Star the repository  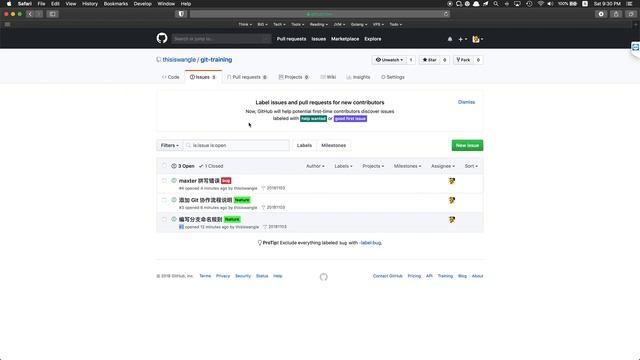tap(429, 60)
